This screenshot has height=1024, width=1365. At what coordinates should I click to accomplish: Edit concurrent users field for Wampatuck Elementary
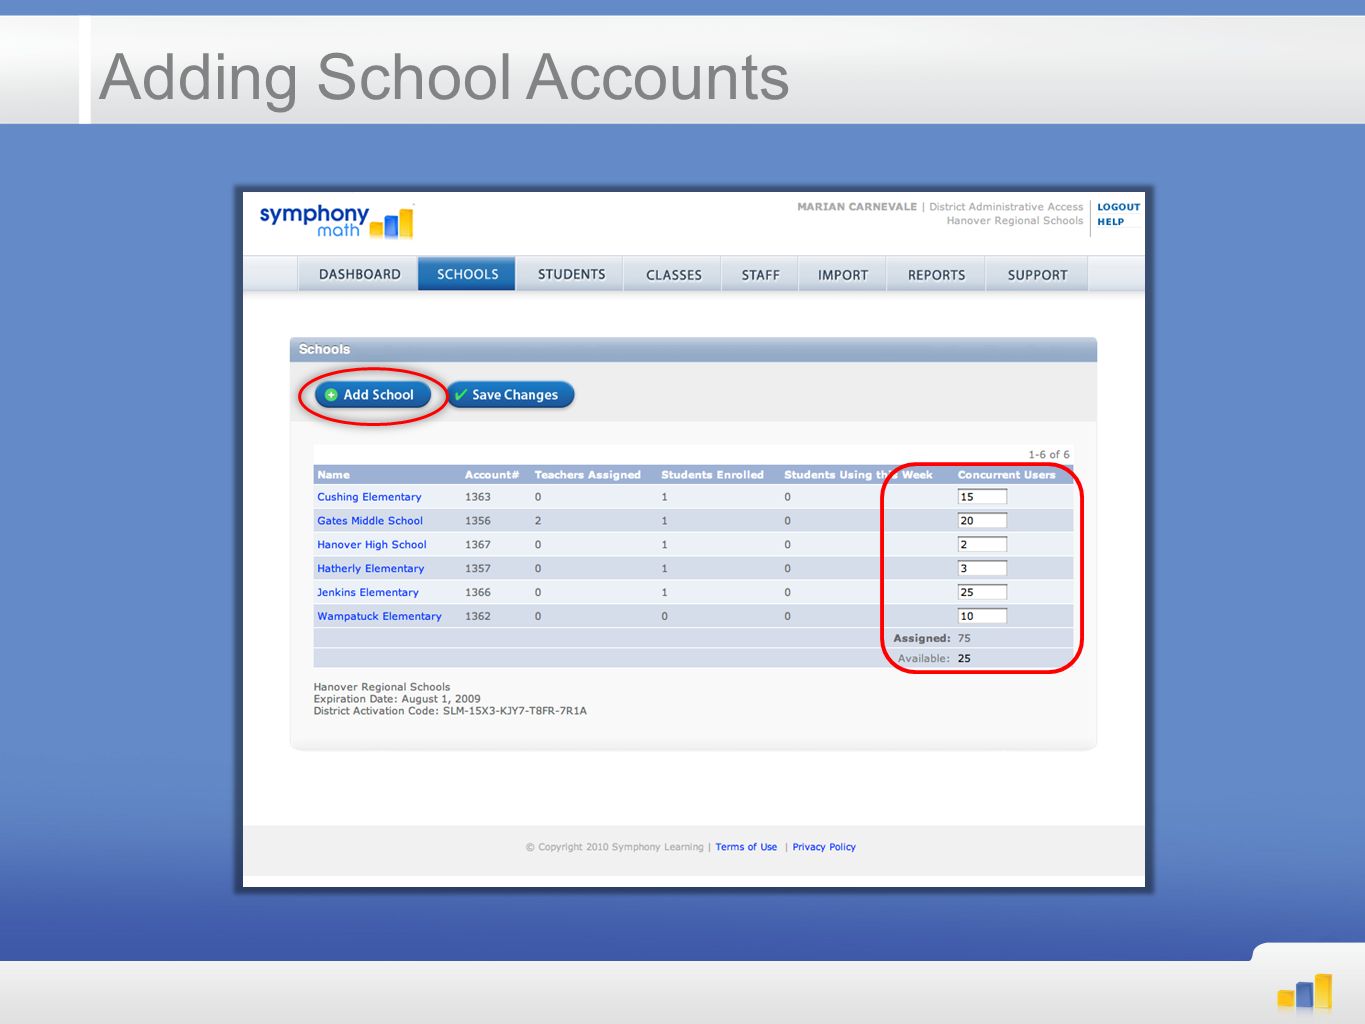coord(982,617)
